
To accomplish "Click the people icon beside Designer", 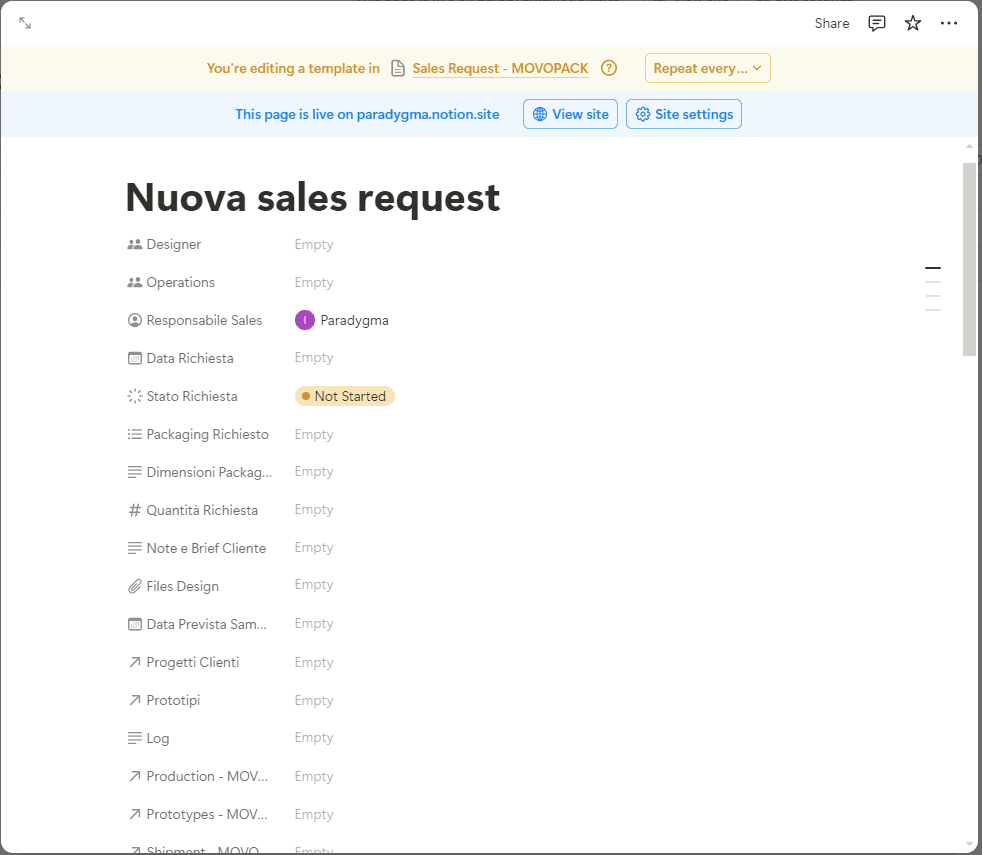I will [x=134, y=243].
